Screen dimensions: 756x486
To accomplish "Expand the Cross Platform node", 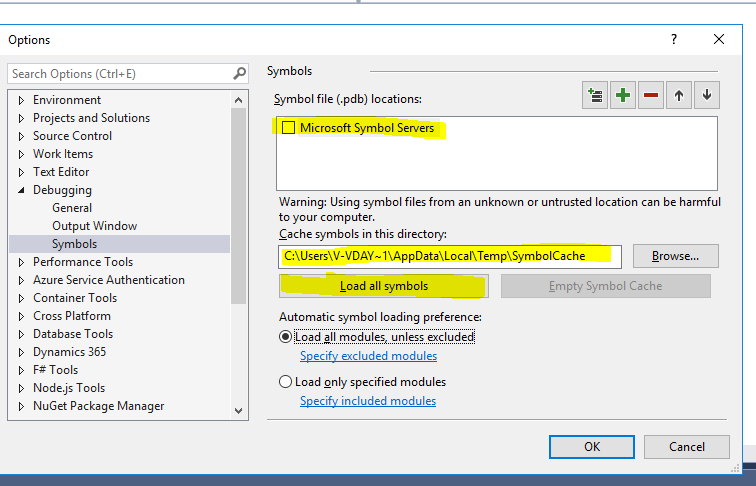I will pyautogui.click(x=21, y=316).
